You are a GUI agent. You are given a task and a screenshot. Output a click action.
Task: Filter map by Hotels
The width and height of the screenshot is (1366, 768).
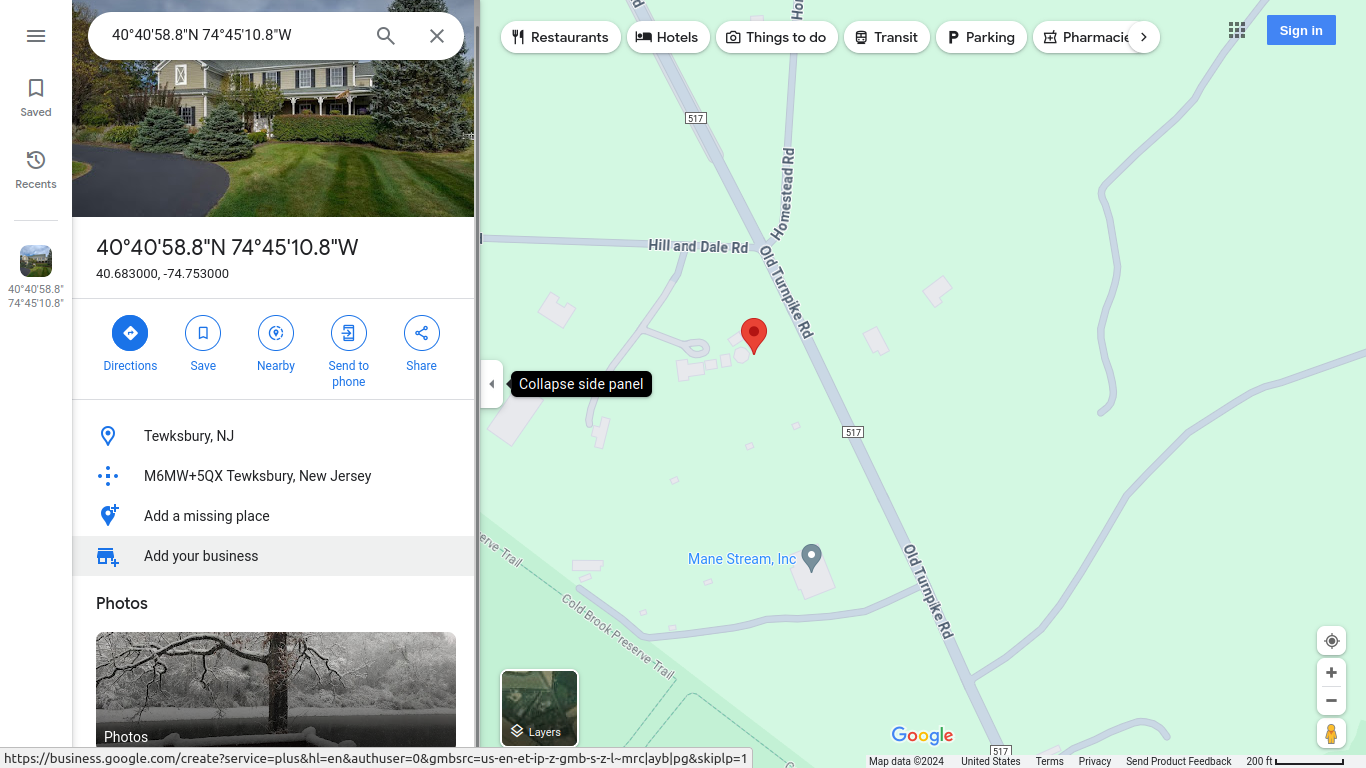tap(669, 37)
